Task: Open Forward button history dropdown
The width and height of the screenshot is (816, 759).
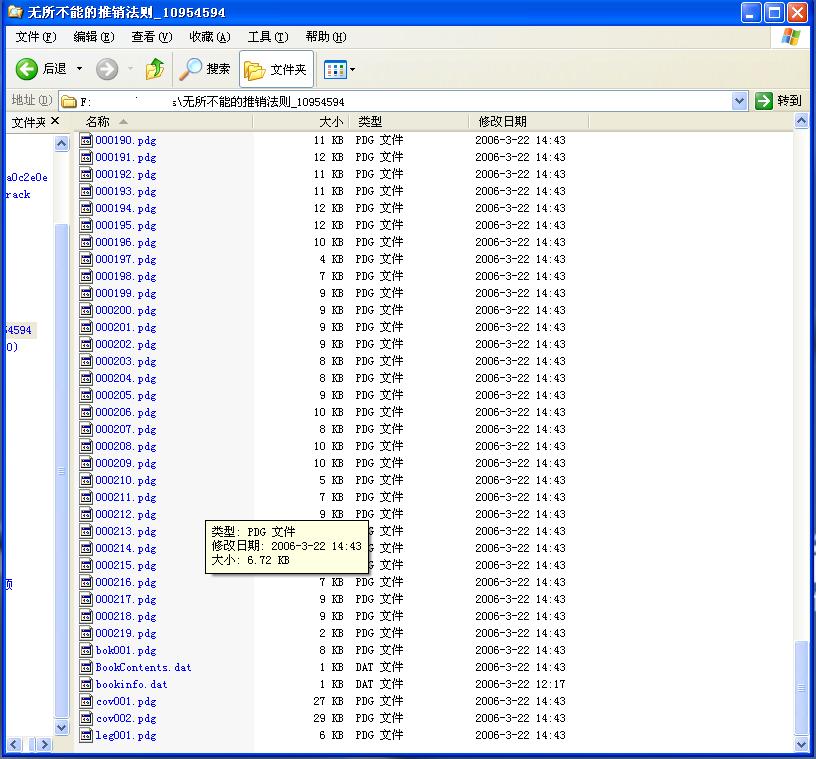Action: [x=131, y=69]
